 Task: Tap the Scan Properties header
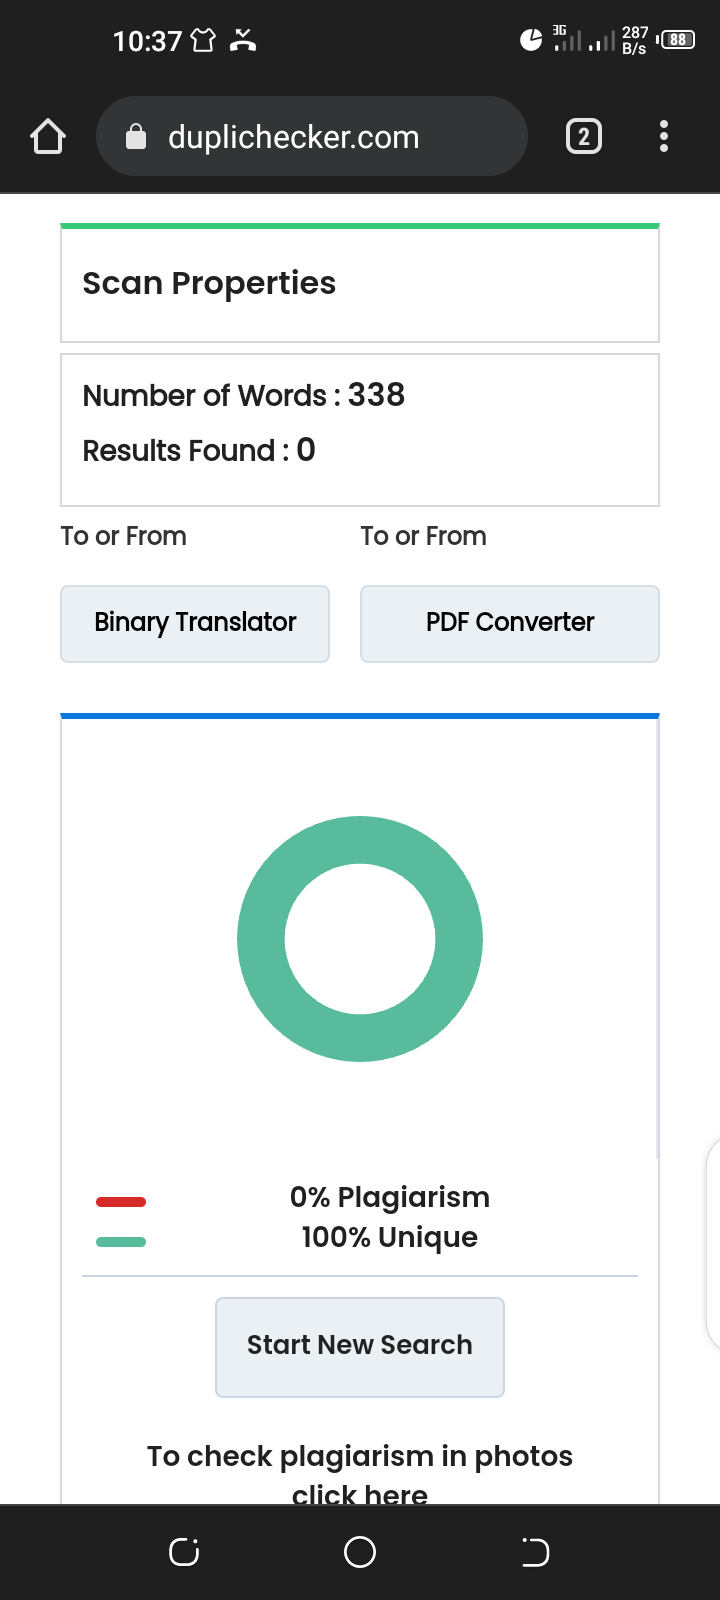(x=209, y=284)
